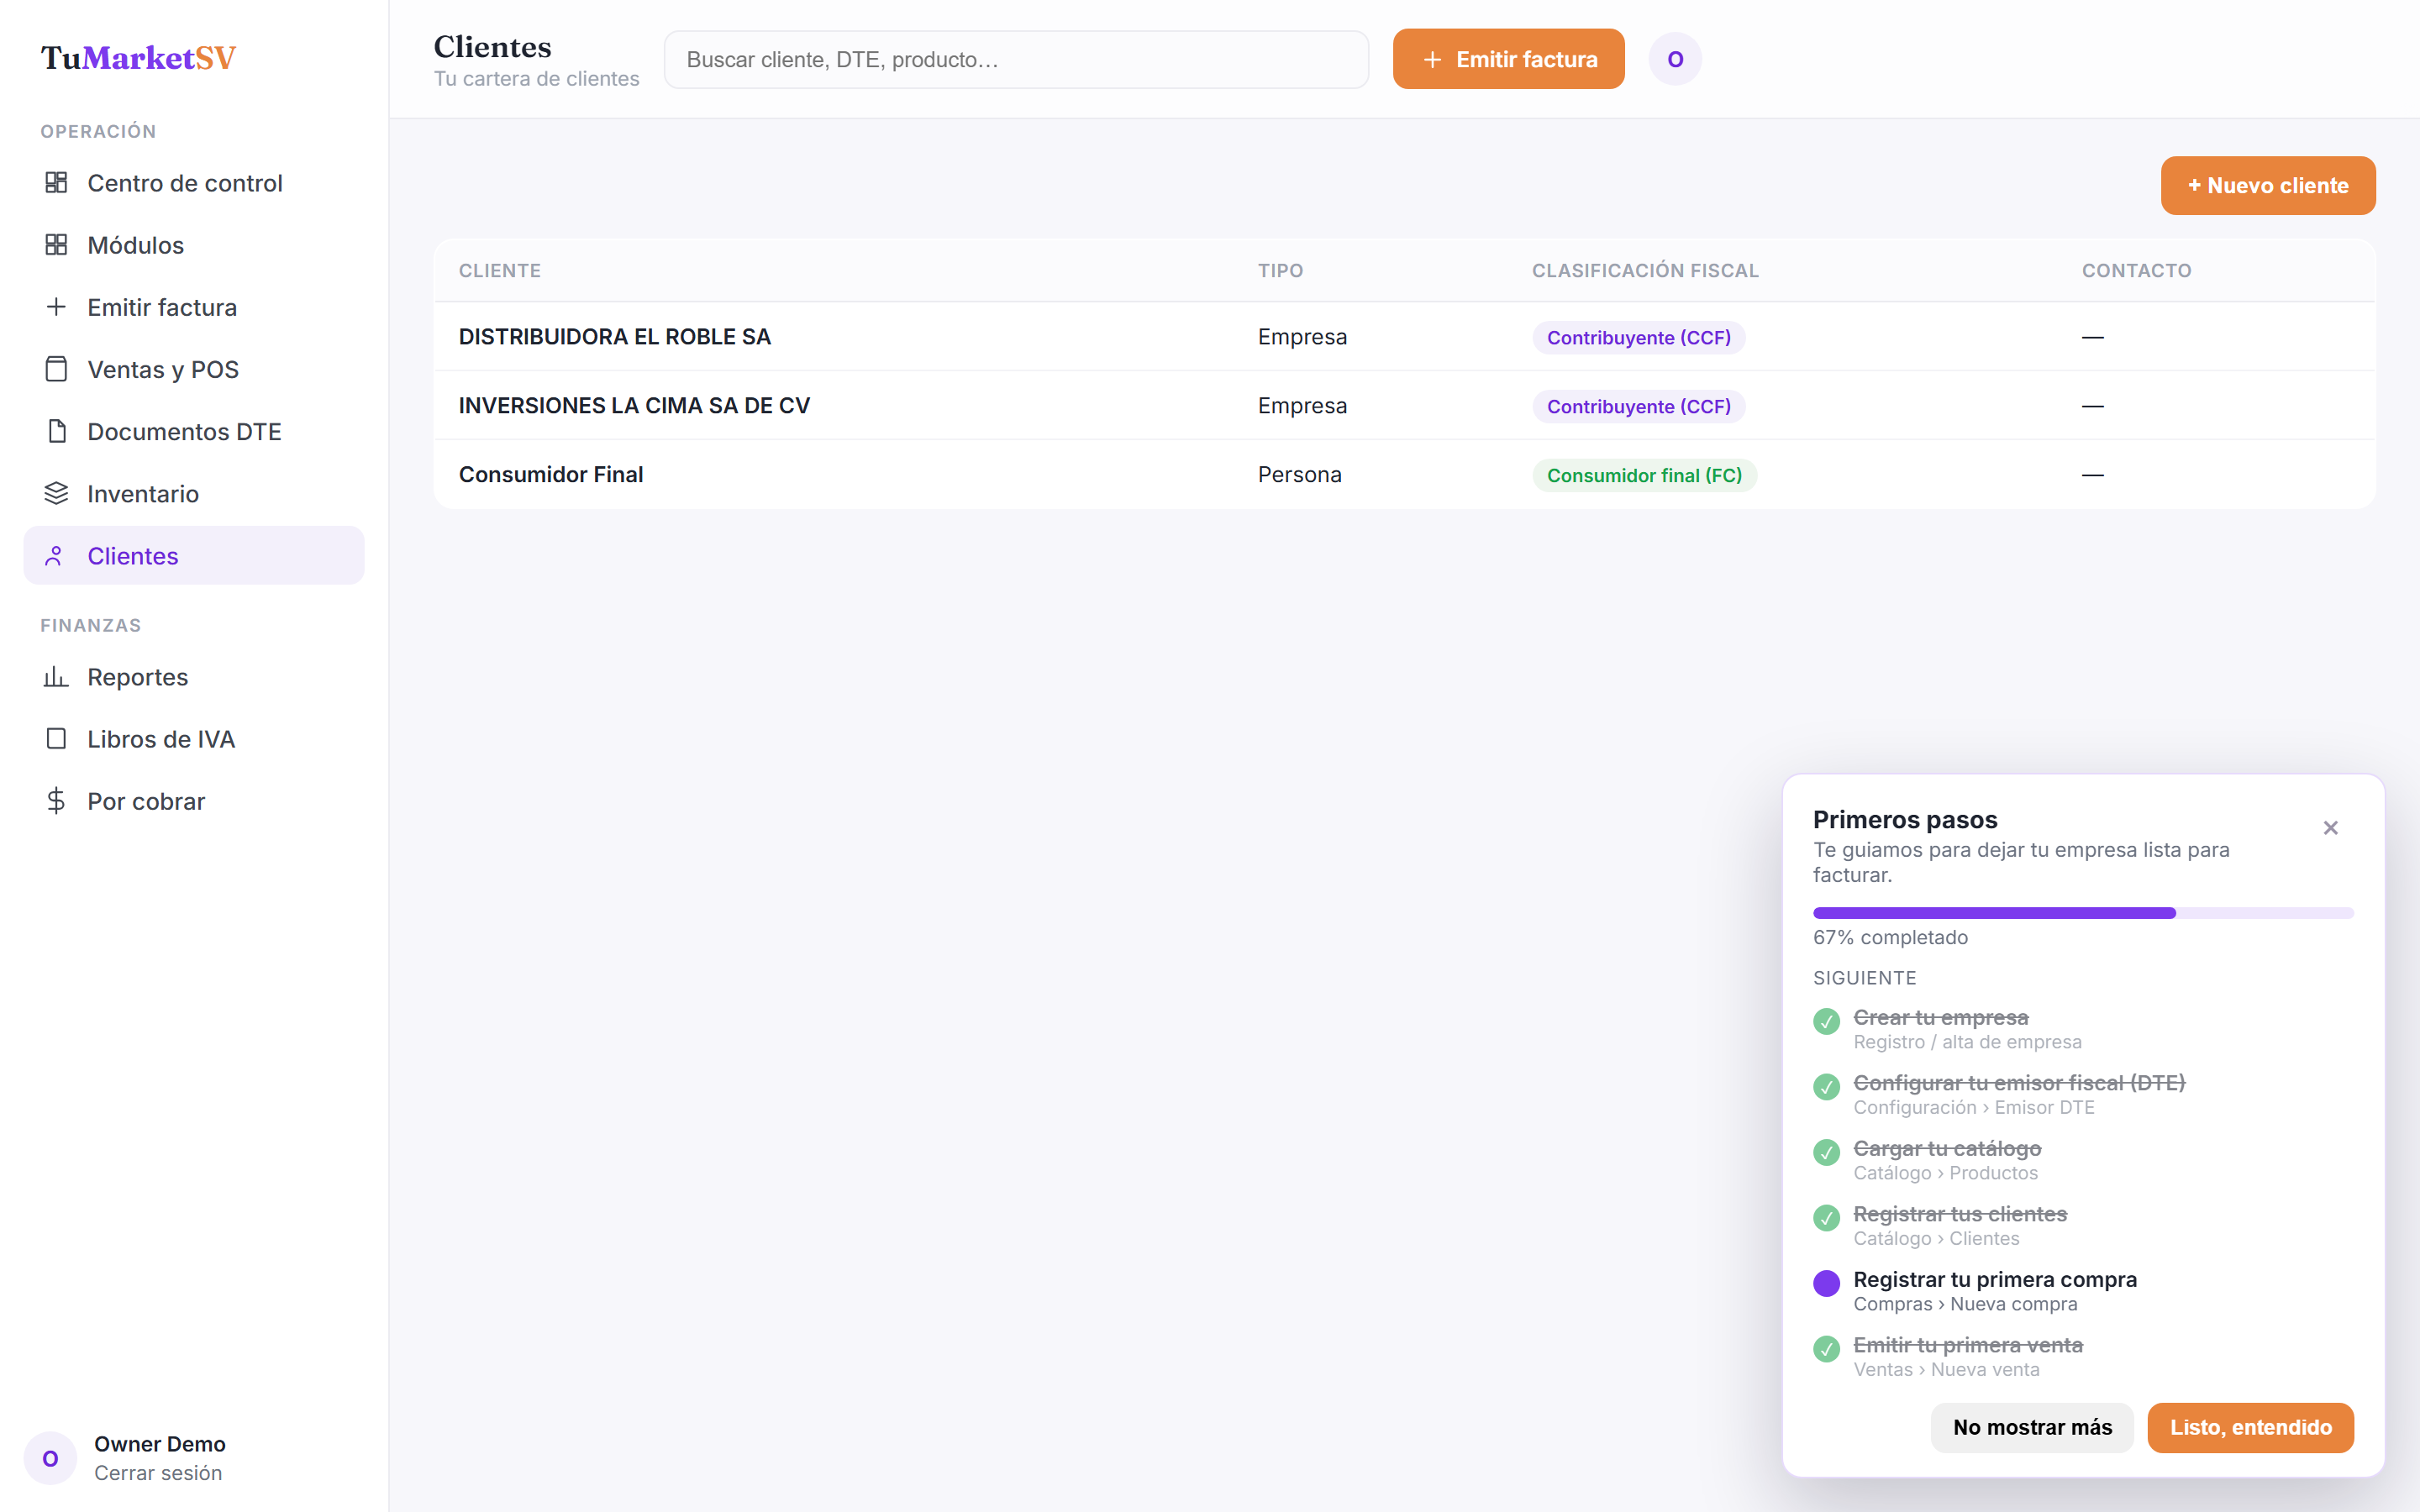The height and width of the screenshot is (1512, 2420).
Task: Click the Emitir factura orange button
Action: (x=1508, y=59)
